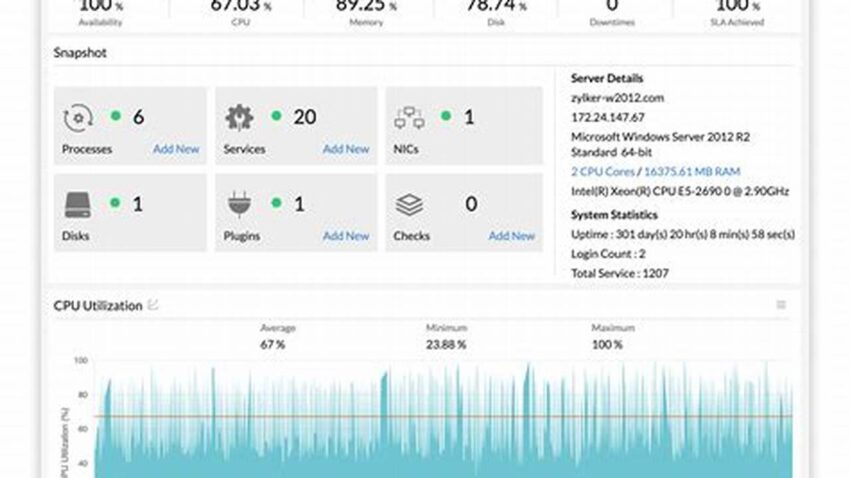Click the Services count 20

[x=305, y=117]
